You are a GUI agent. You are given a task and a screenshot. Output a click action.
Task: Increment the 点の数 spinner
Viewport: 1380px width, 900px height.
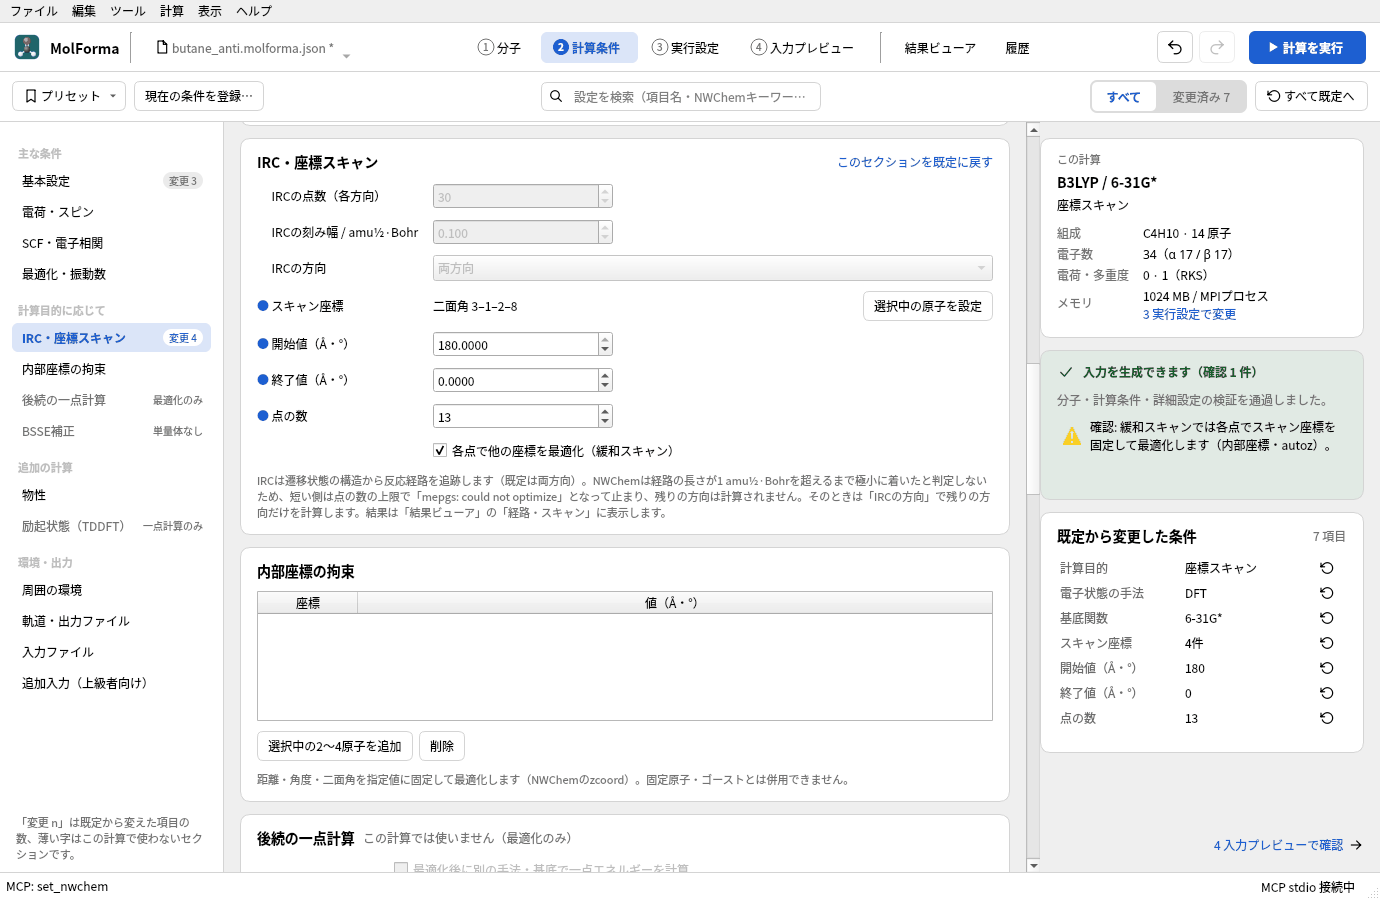tap(605, 411)
